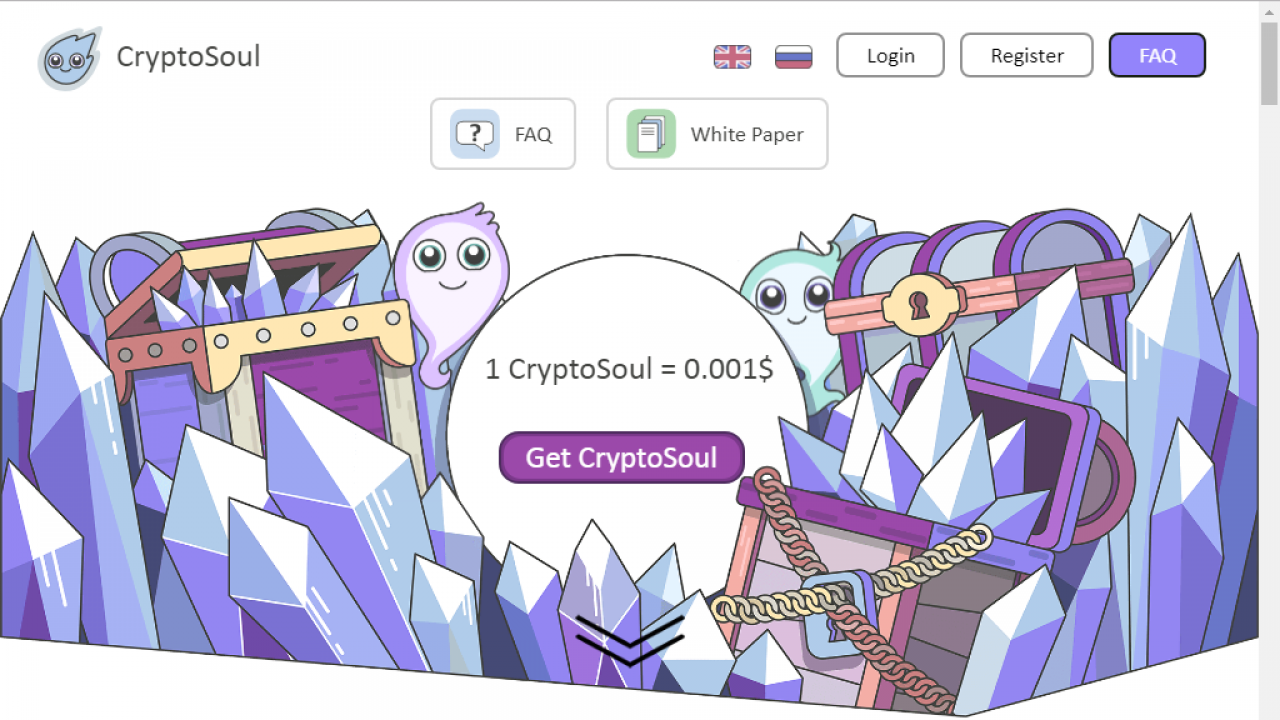Image resolution: width=1280 pixels, height=720 pixels.
Task: Open the Login page
Action: coord(890,55)
